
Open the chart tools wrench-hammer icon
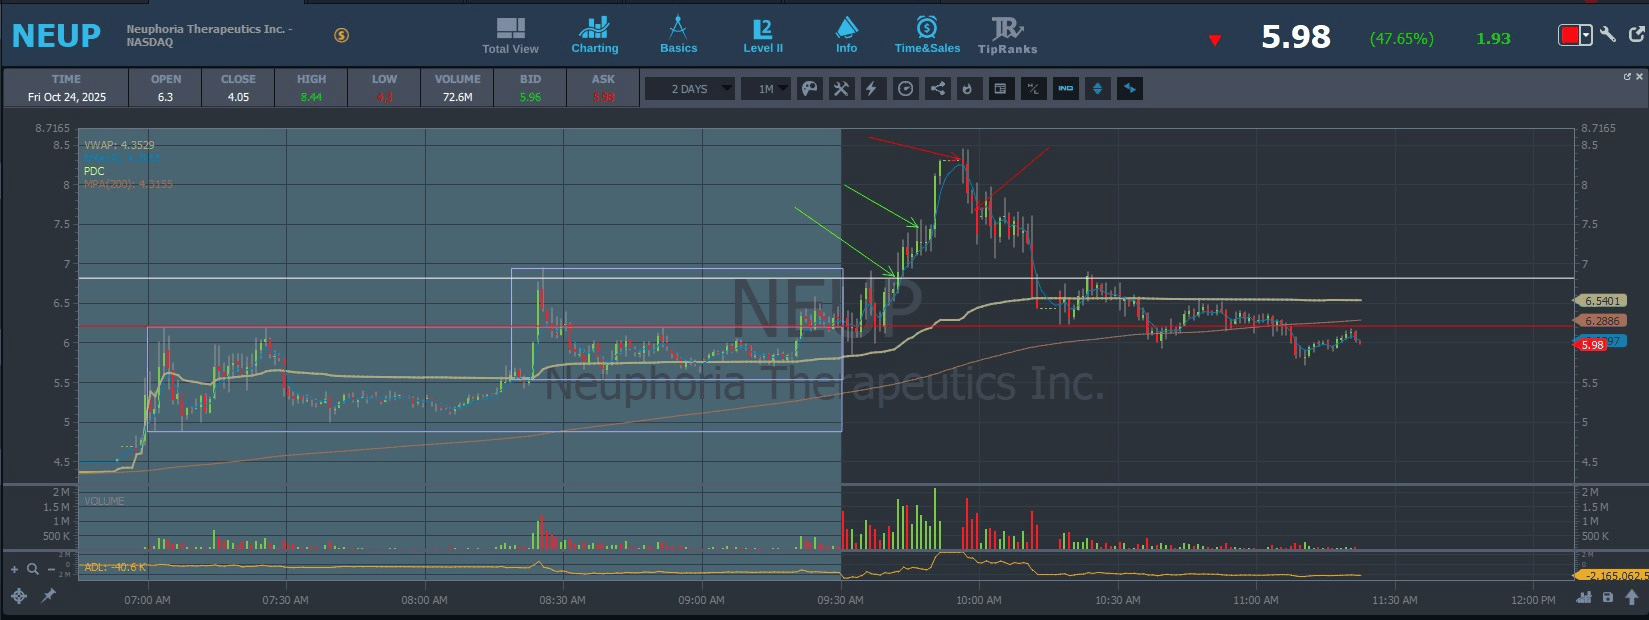(841, 89)
